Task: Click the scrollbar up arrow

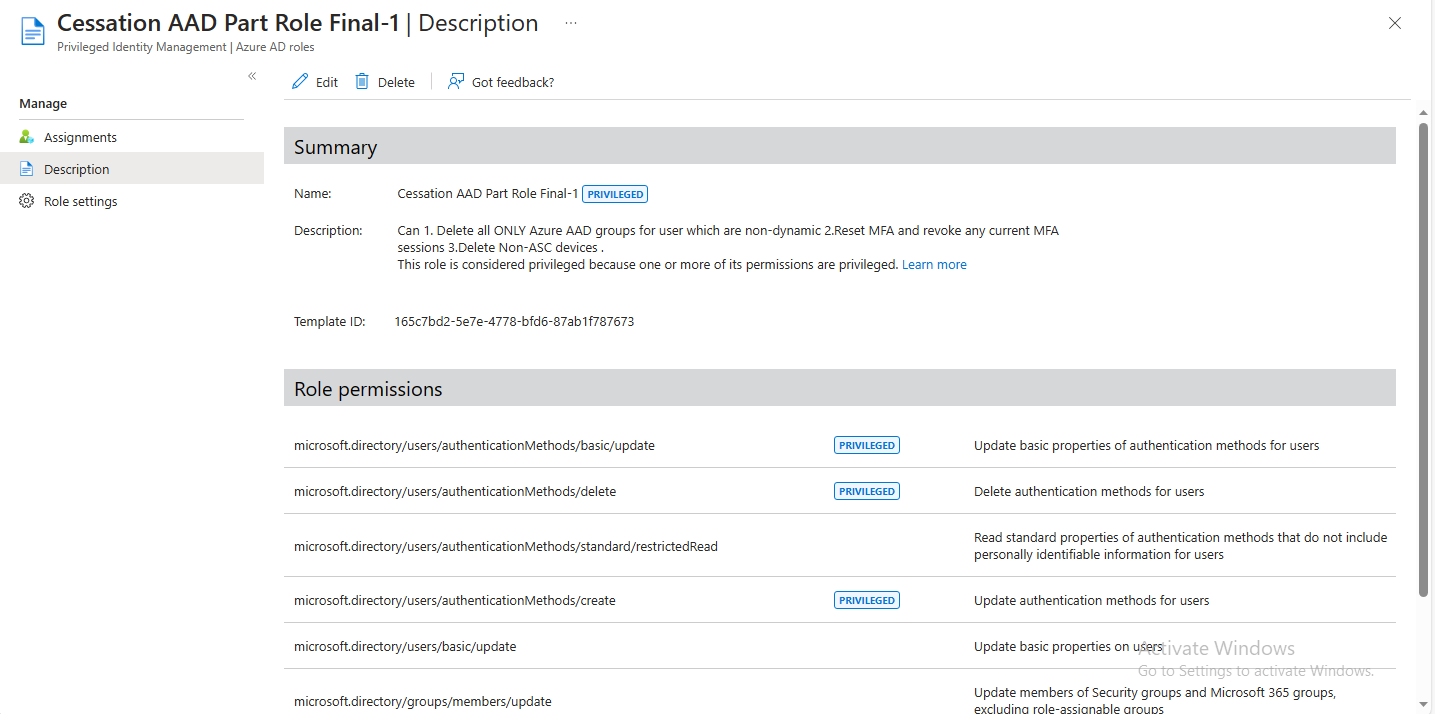Action: (x=1423, y=112)
